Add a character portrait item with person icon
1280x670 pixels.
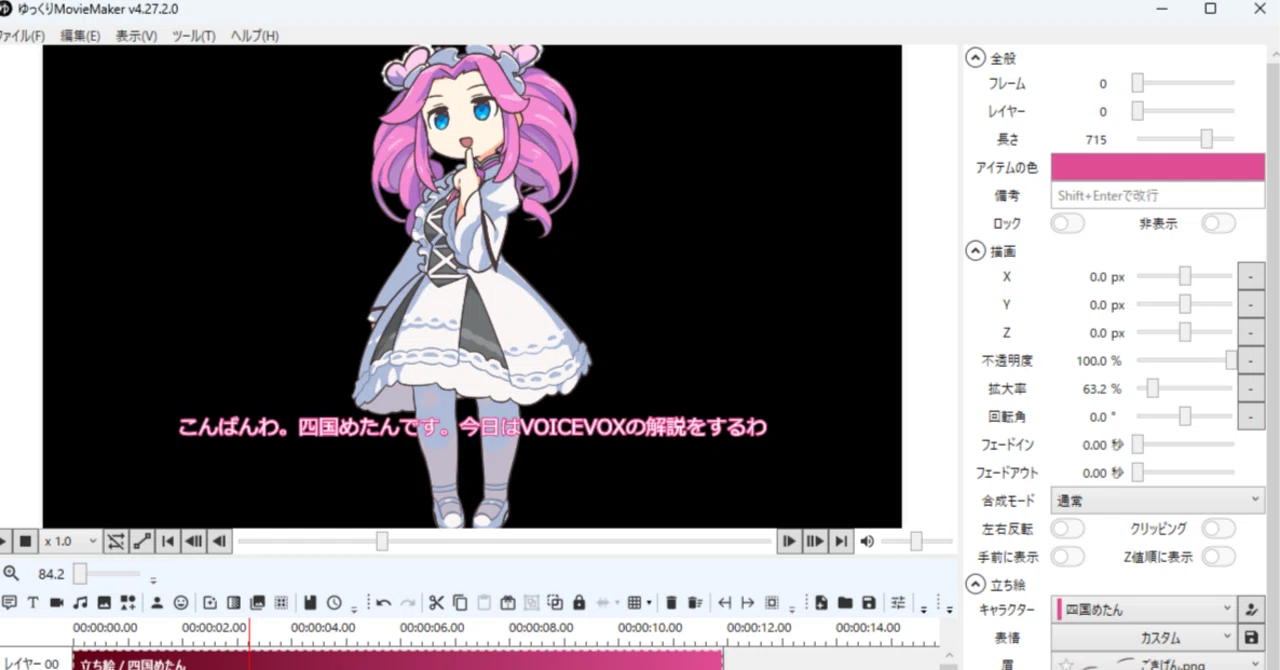pos(157,603)
